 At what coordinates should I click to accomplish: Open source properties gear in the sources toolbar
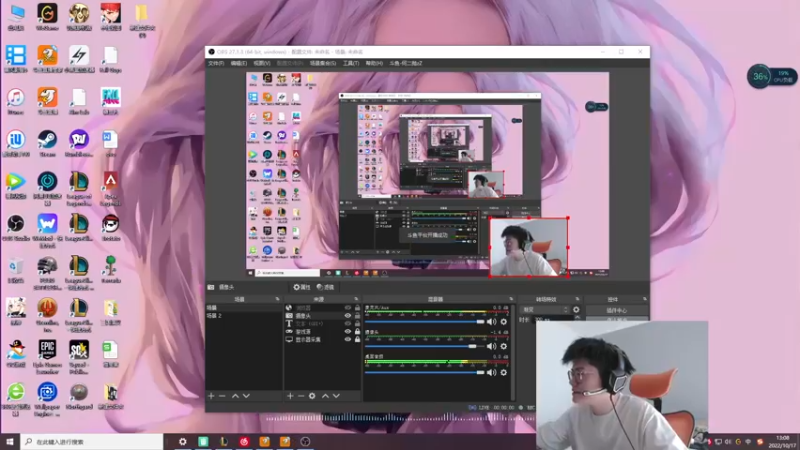click(312, 396)
